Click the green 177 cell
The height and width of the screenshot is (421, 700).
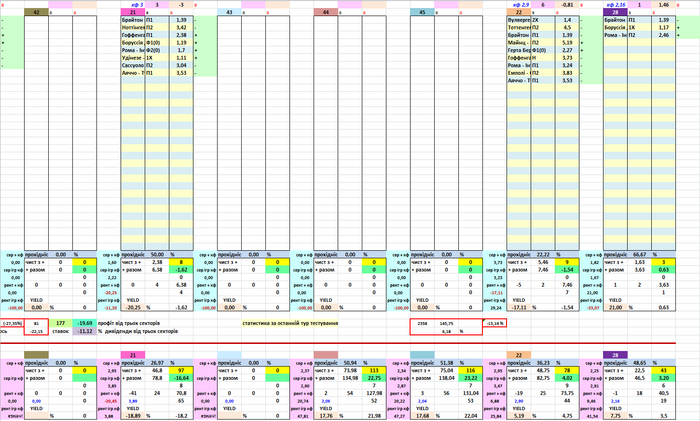[60, 323]
